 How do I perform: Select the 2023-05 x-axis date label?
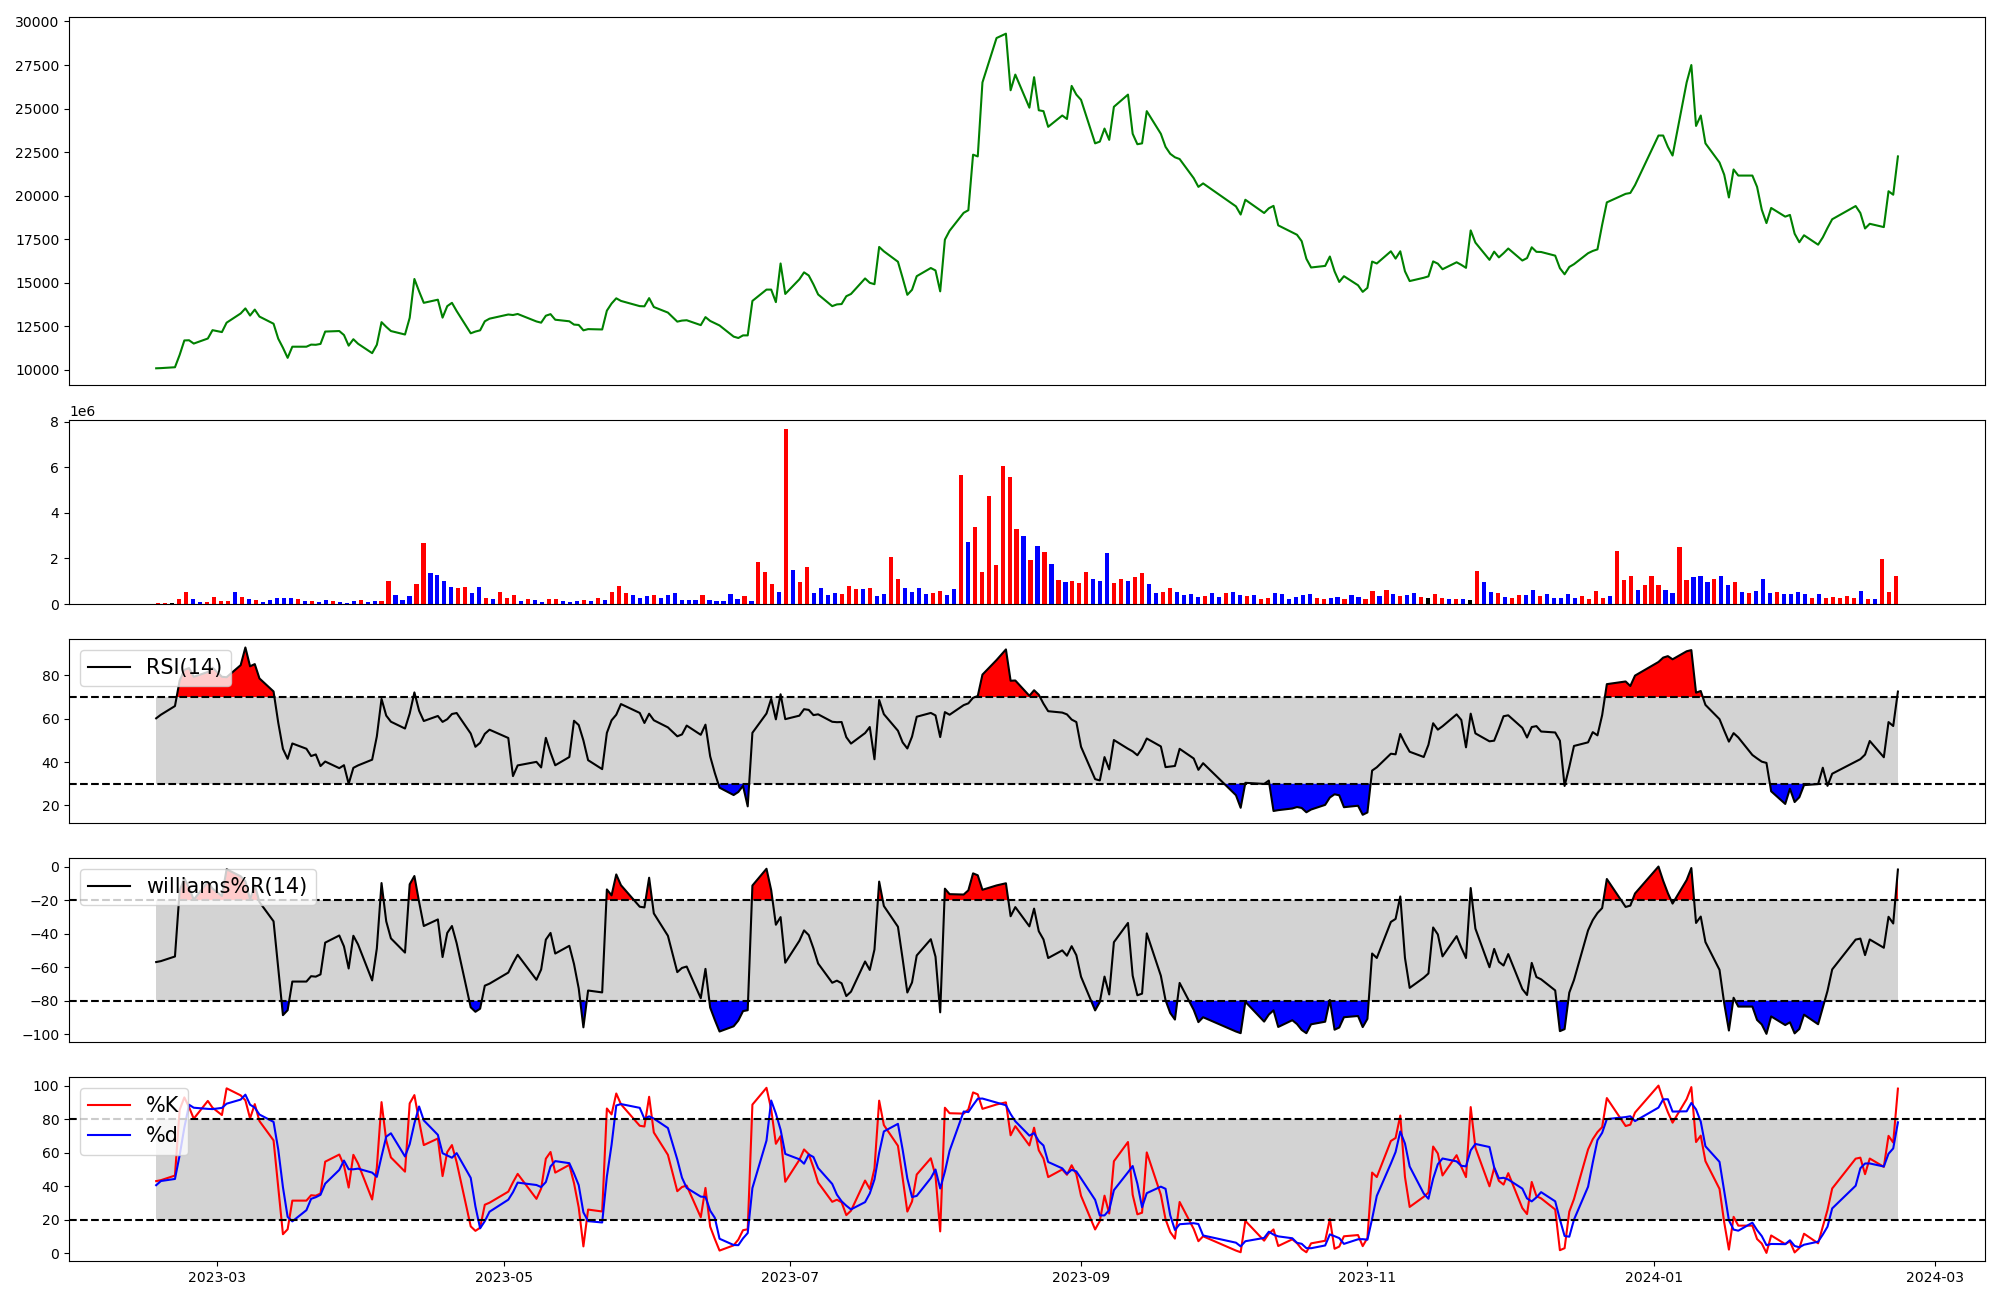pos(504,1277)
